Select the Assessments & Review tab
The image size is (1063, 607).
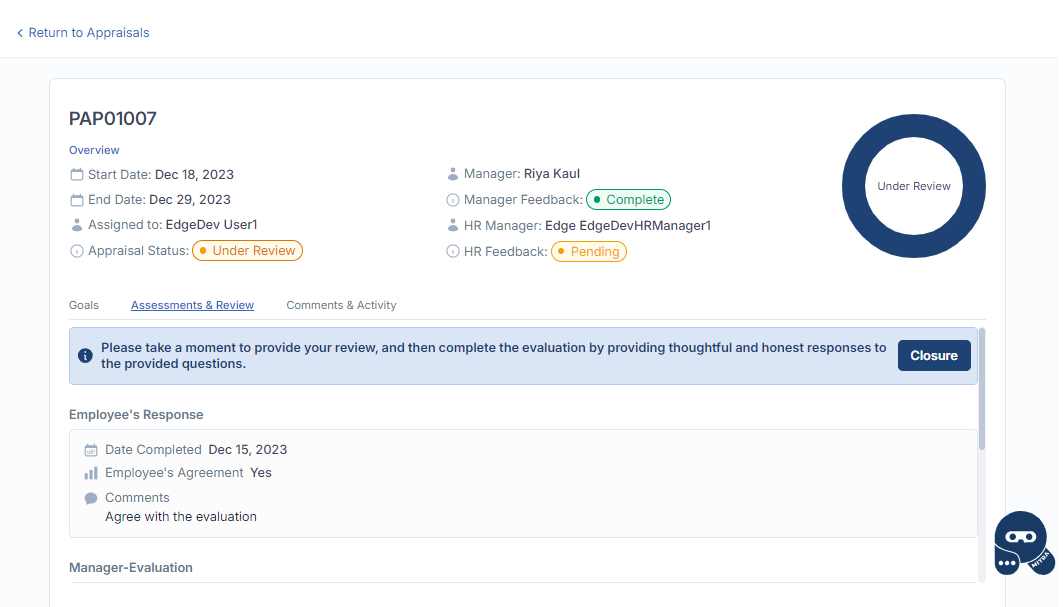click(x=192, y=305)
